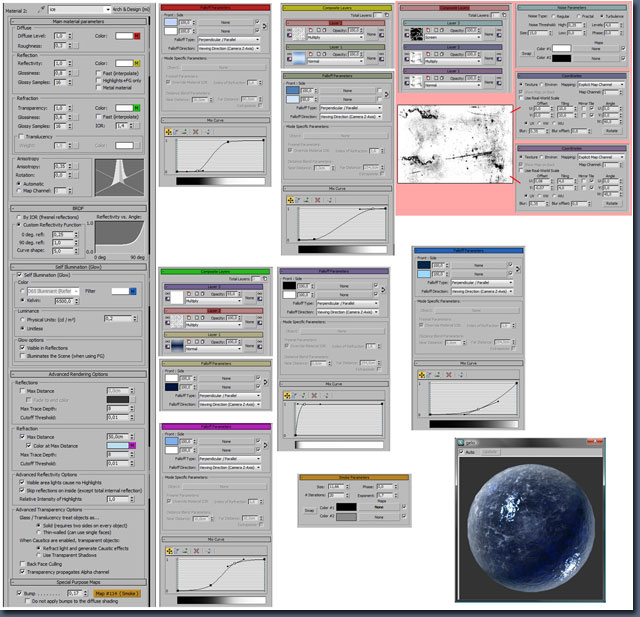Check the Metal material option
640x617 pixels.
point(98,87)
